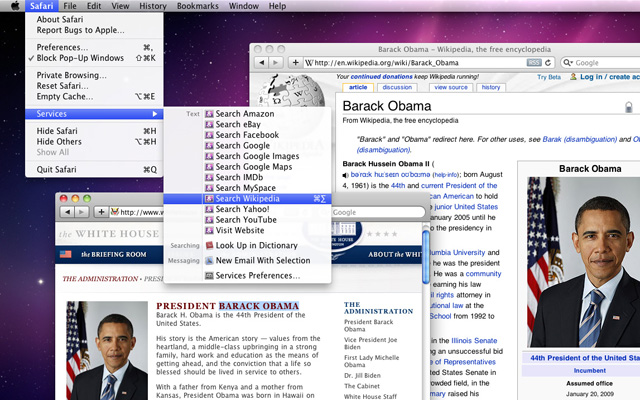Screen dimensions: 640x400
Task: Click the RSS badge in address bar
Action: click(x=534, y=62)
